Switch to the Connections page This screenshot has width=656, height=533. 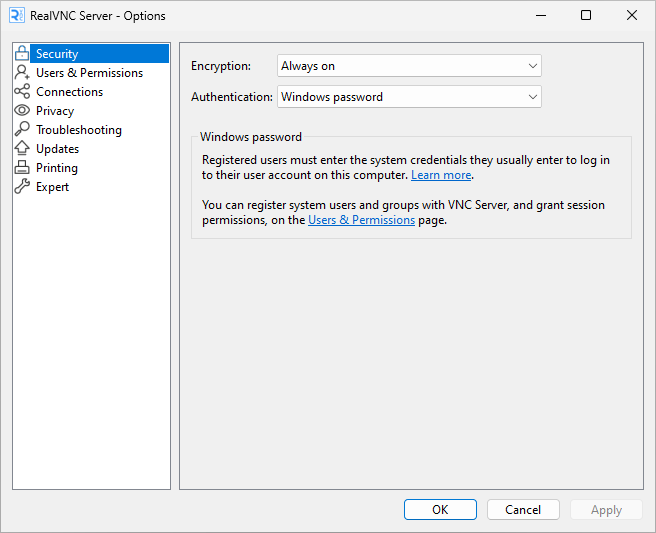coord(69,92)
